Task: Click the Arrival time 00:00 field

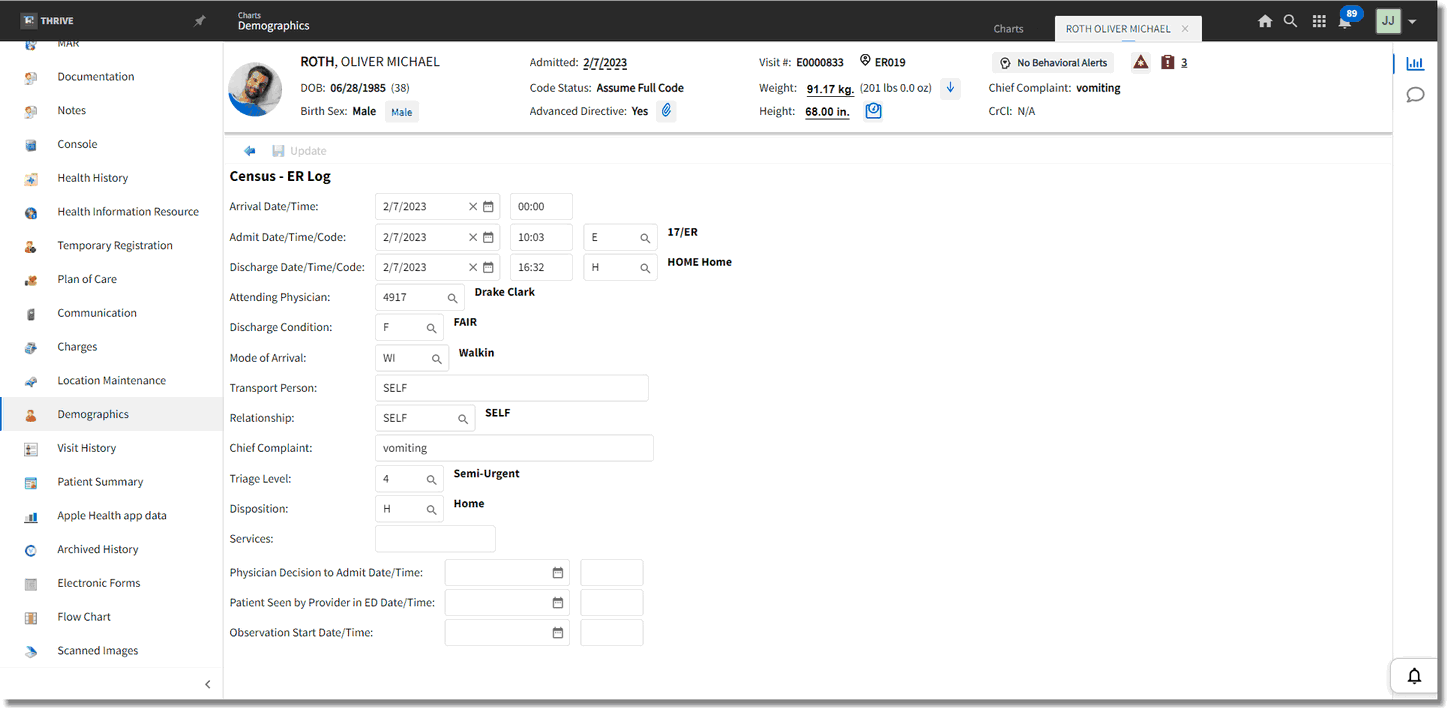Action: [x=541, y=207]
